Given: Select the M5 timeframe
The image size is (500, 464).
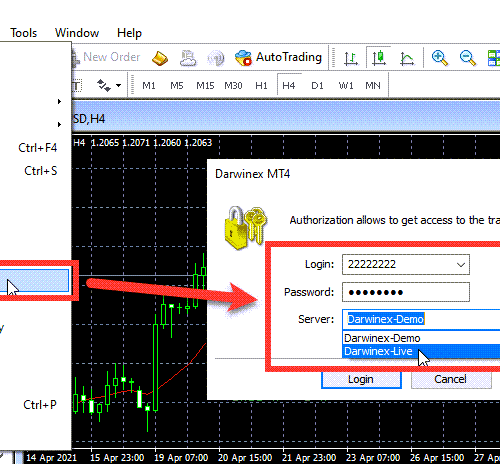Looking at the screenshot, I should pyautogui.click(x=177, y=86).
